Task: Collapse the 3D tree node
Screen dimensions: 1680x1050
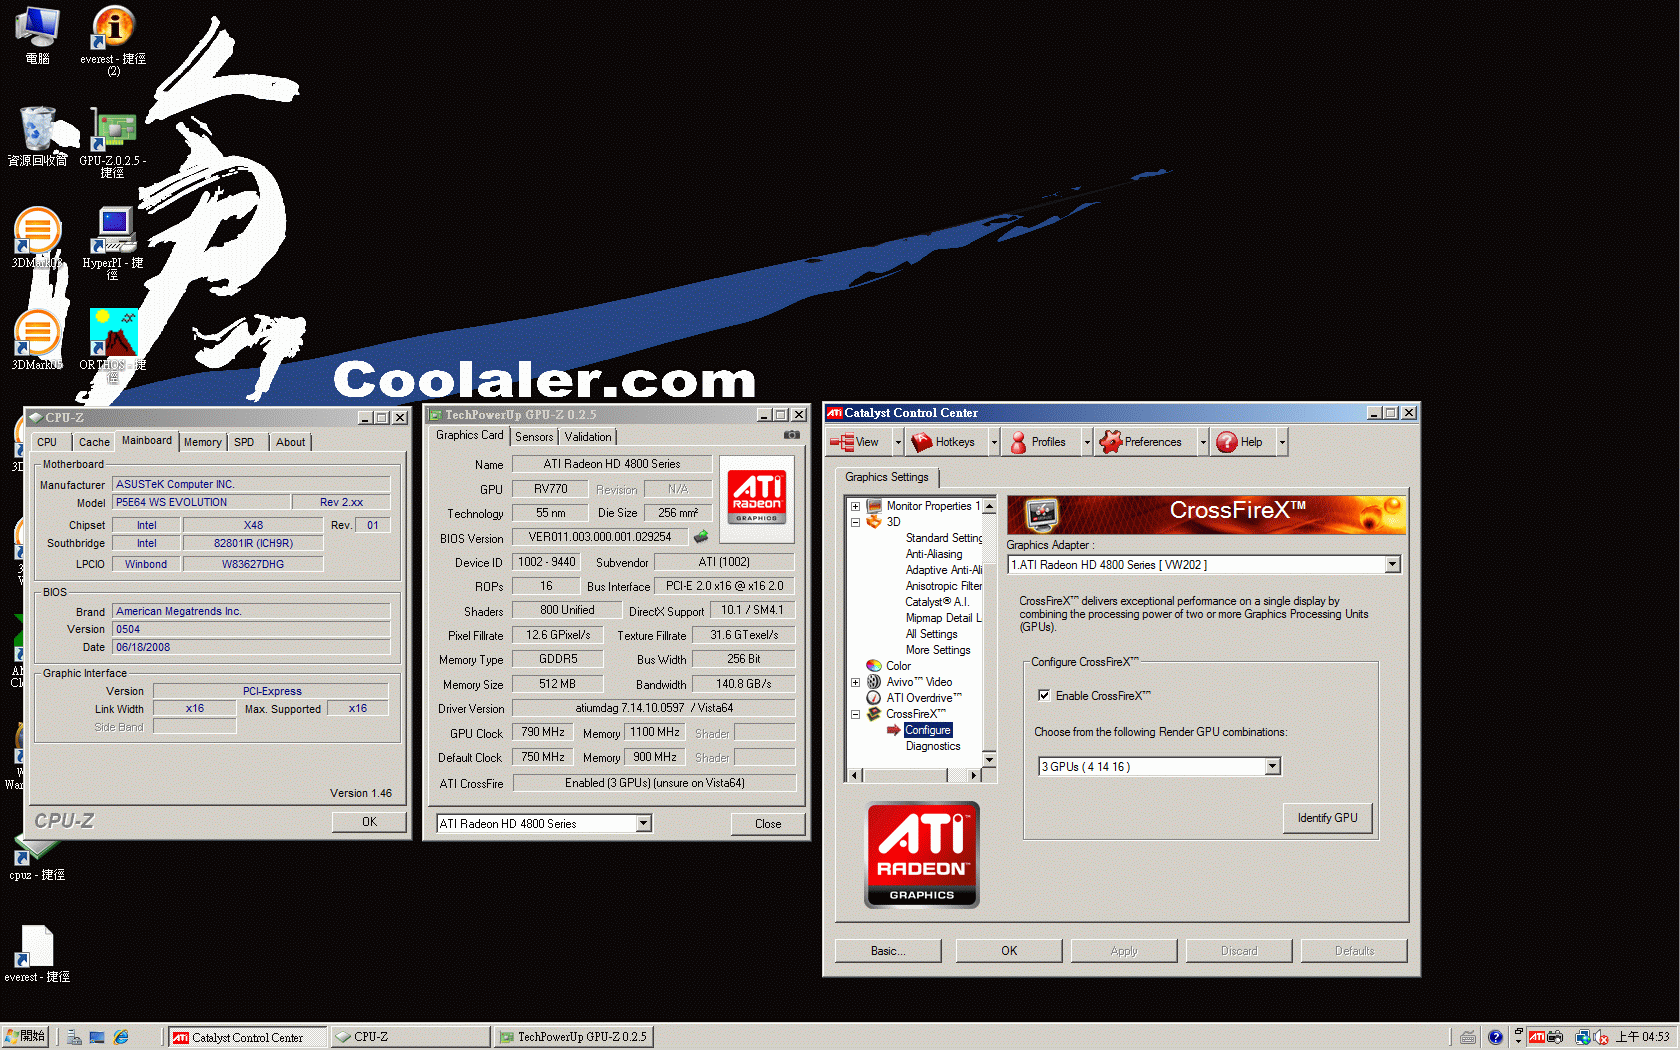Action: pos(855,522)
